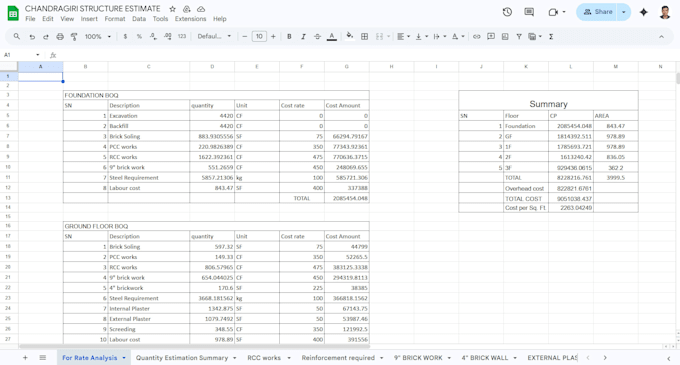Image resolution: width=680 pixels, height=365 pixels.
Task: Collapse the toolbar with the chevron
Action: [661, 37]
